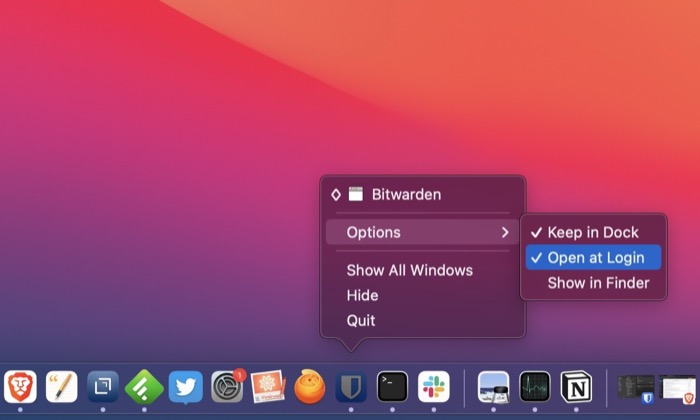Open Feedly from the Dock

[144, 386]
